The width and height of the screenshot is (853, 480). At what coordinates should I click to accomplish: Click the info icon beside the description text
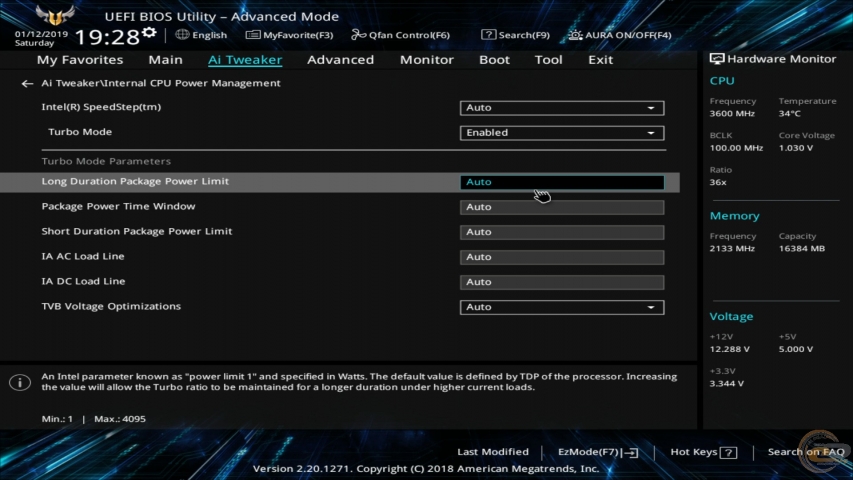tap(20, 383)
